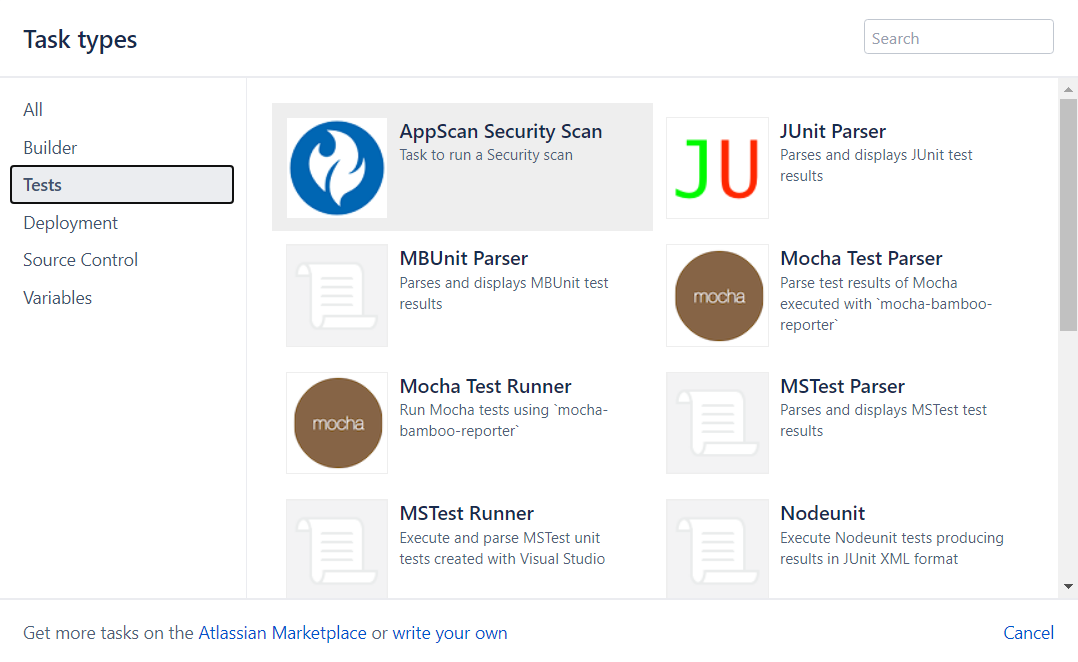Choose Nodeunit task title
This screenshot has height=662, width=1078.
coord(822,514)
